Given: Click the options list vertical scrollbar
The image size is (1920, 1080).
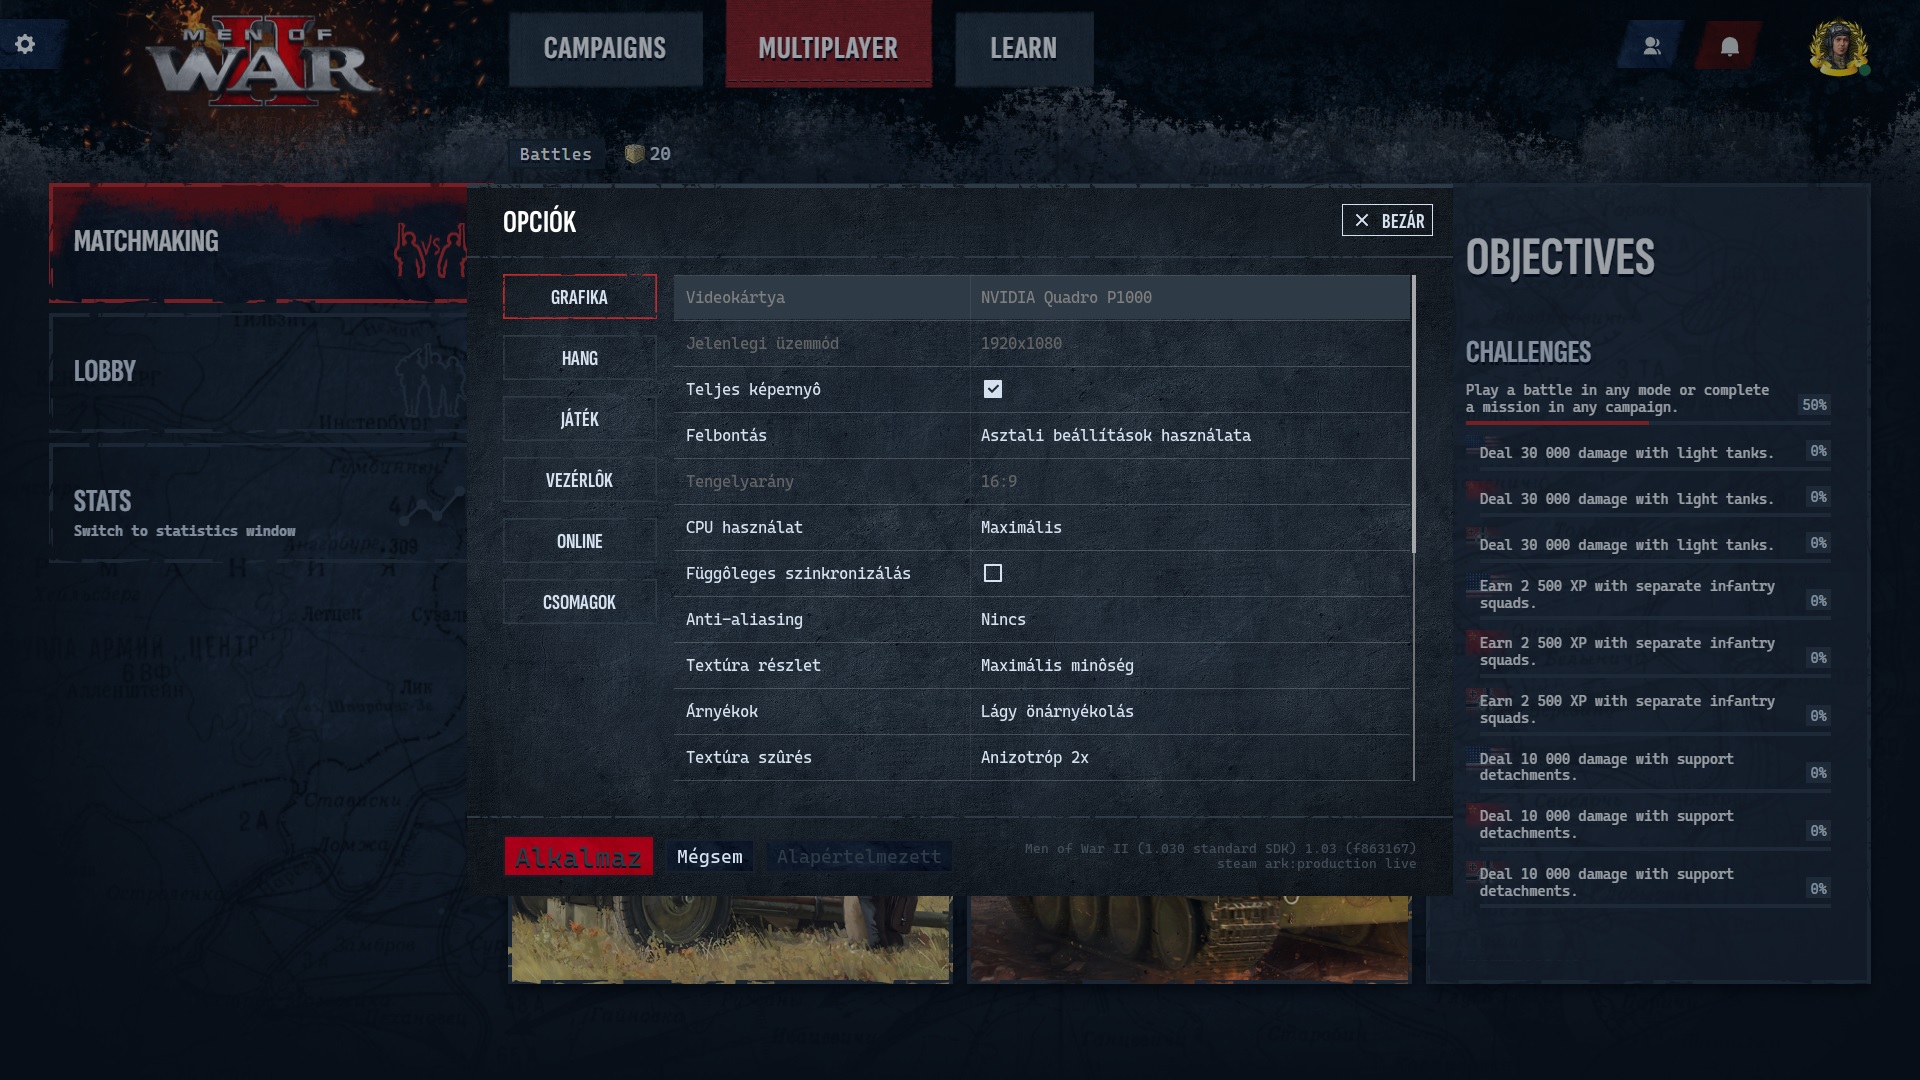Looking at the screenshot, I should [1413, 415].
